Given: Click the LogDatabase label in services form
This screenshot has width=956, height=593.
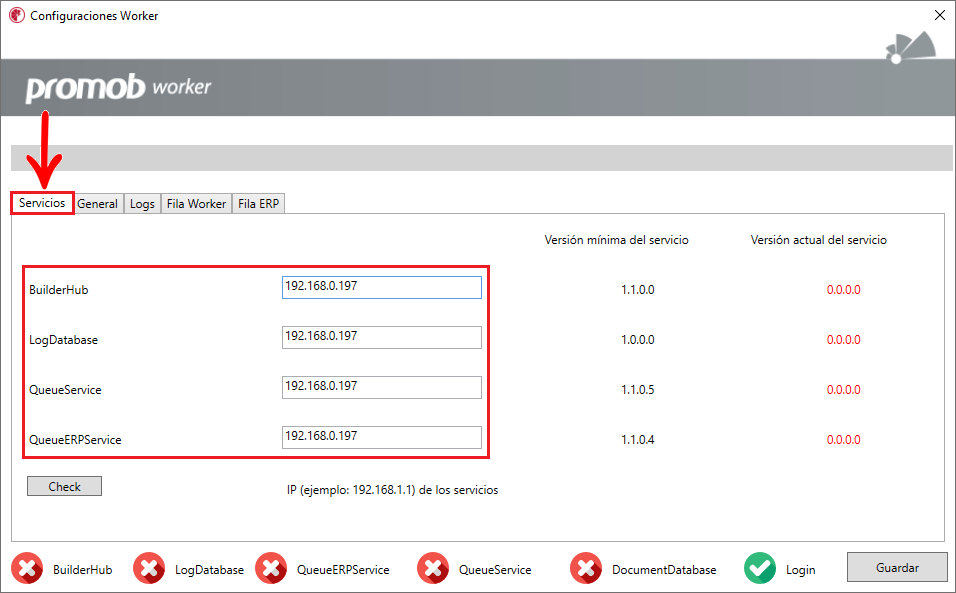Looking at the screenshot, I should point(63,339).
